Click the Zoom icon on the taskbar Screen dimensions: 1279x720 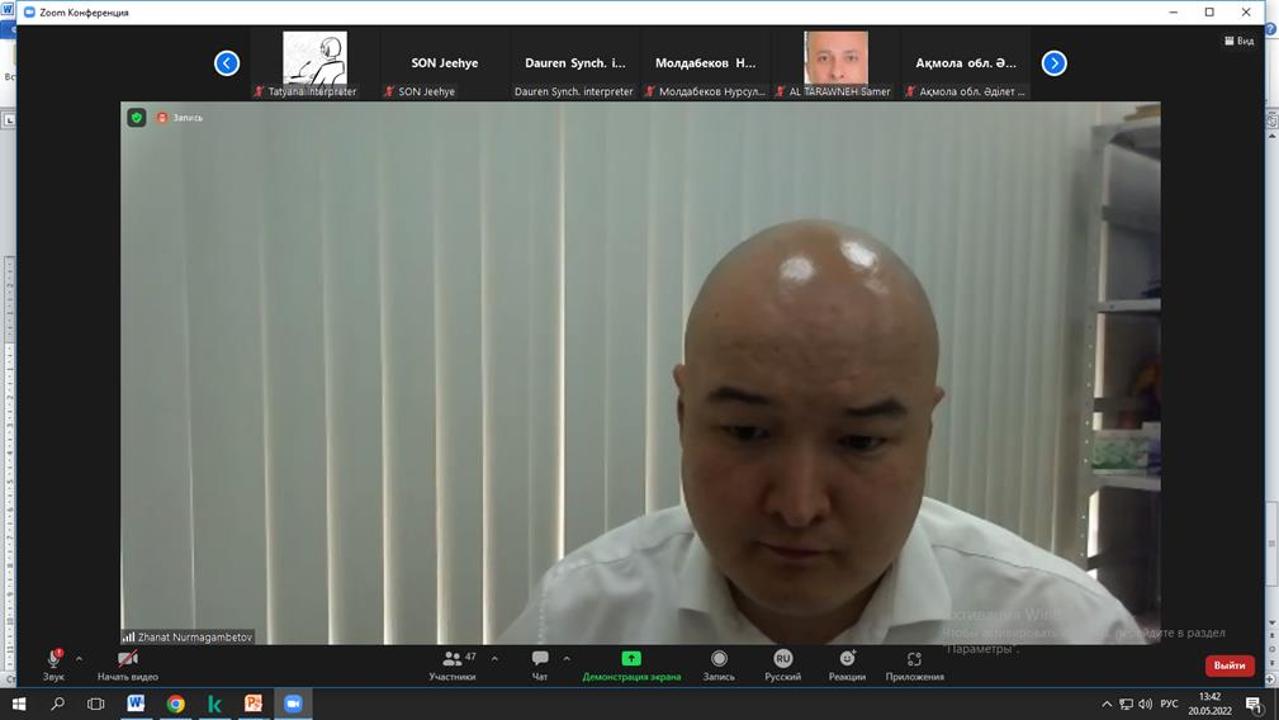[x=293, y=704]
